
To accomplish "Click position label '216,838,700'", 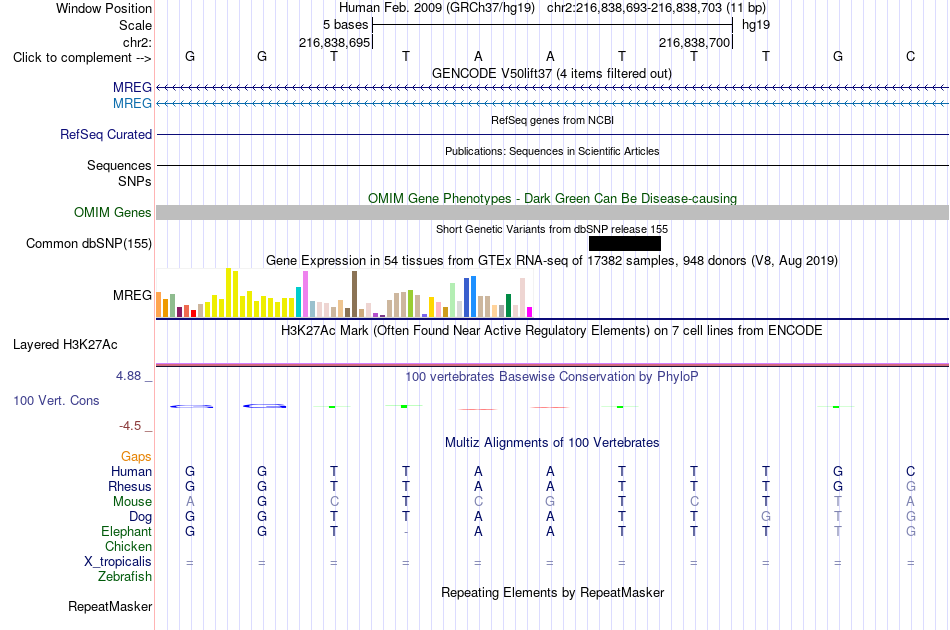I will [x=694, y=42].
